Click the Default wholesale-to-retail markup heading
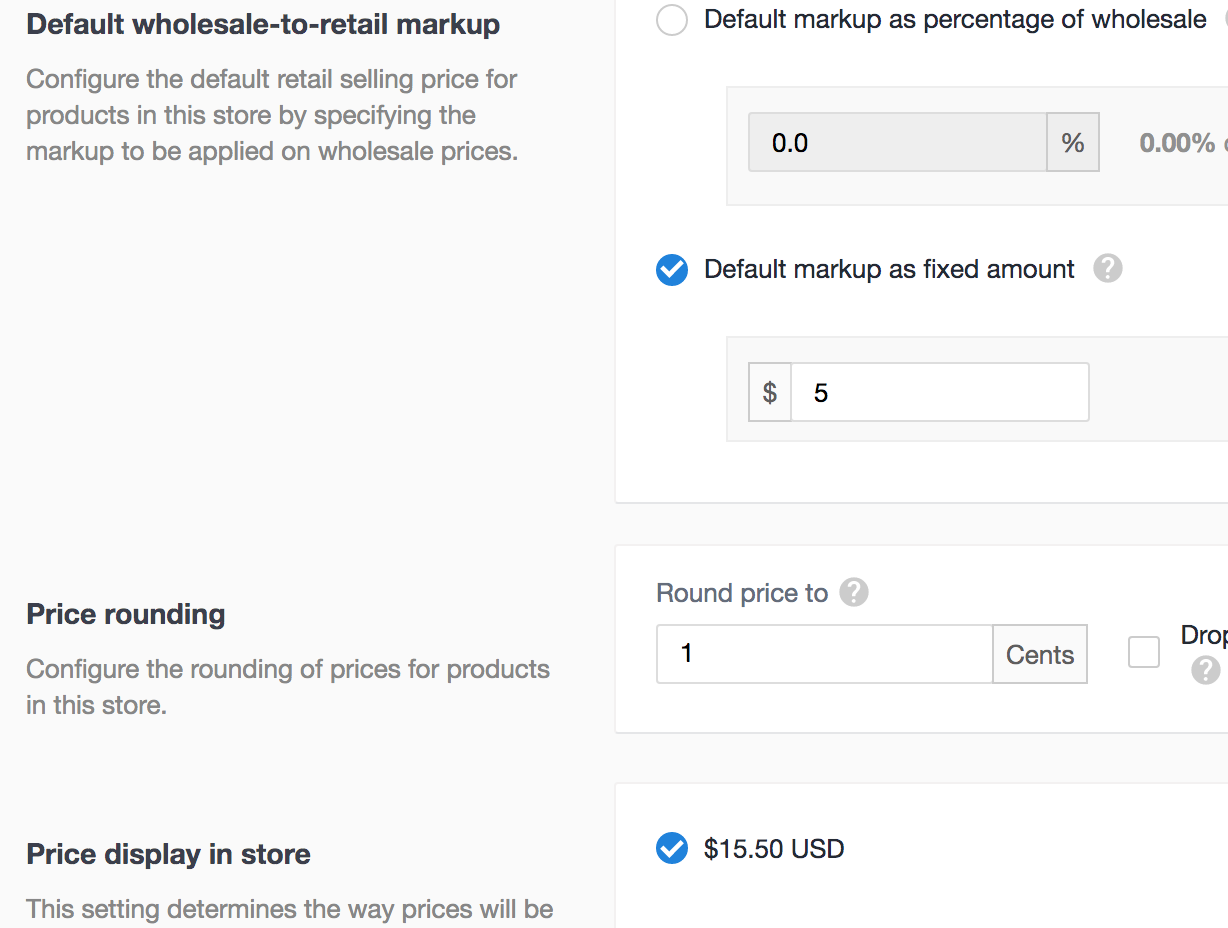Viewport: 1228px width, 928px height. [x=263, y=24]
